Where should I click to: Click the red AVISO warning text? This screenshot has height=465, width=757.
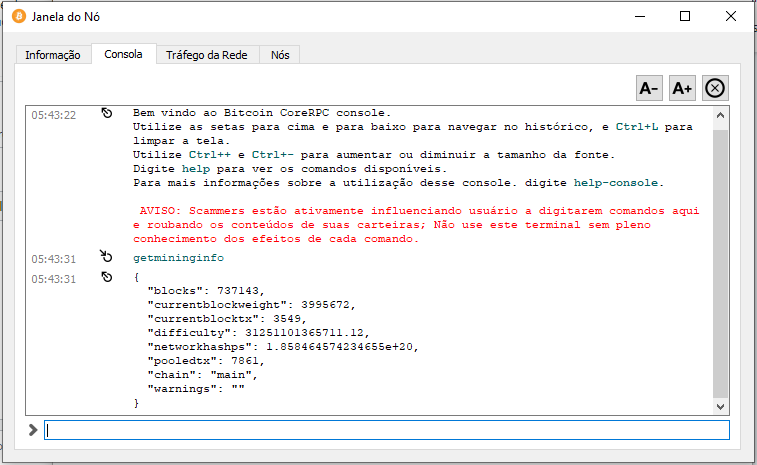coord(416,225)
